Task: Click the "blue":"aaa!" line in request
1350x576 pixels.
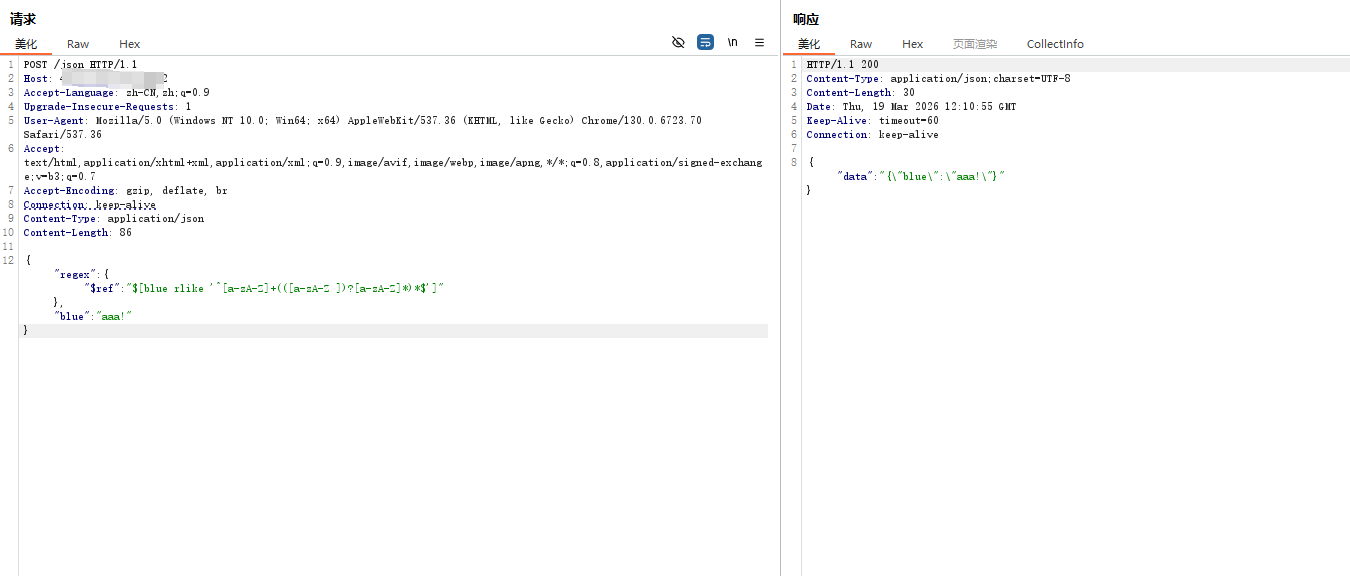Action: [93, 316]
